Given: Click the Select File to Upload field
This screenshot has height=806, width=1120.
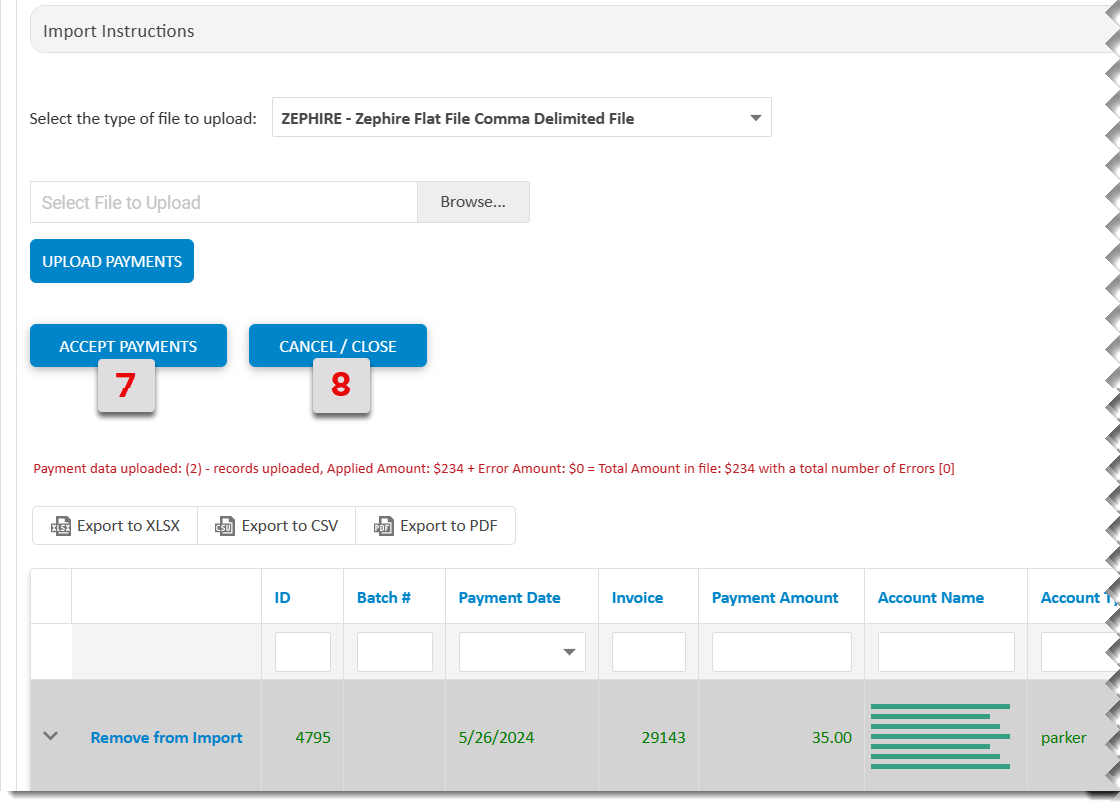Looking at the screenshot, I should pyautogui.click(x=222, y=201).
